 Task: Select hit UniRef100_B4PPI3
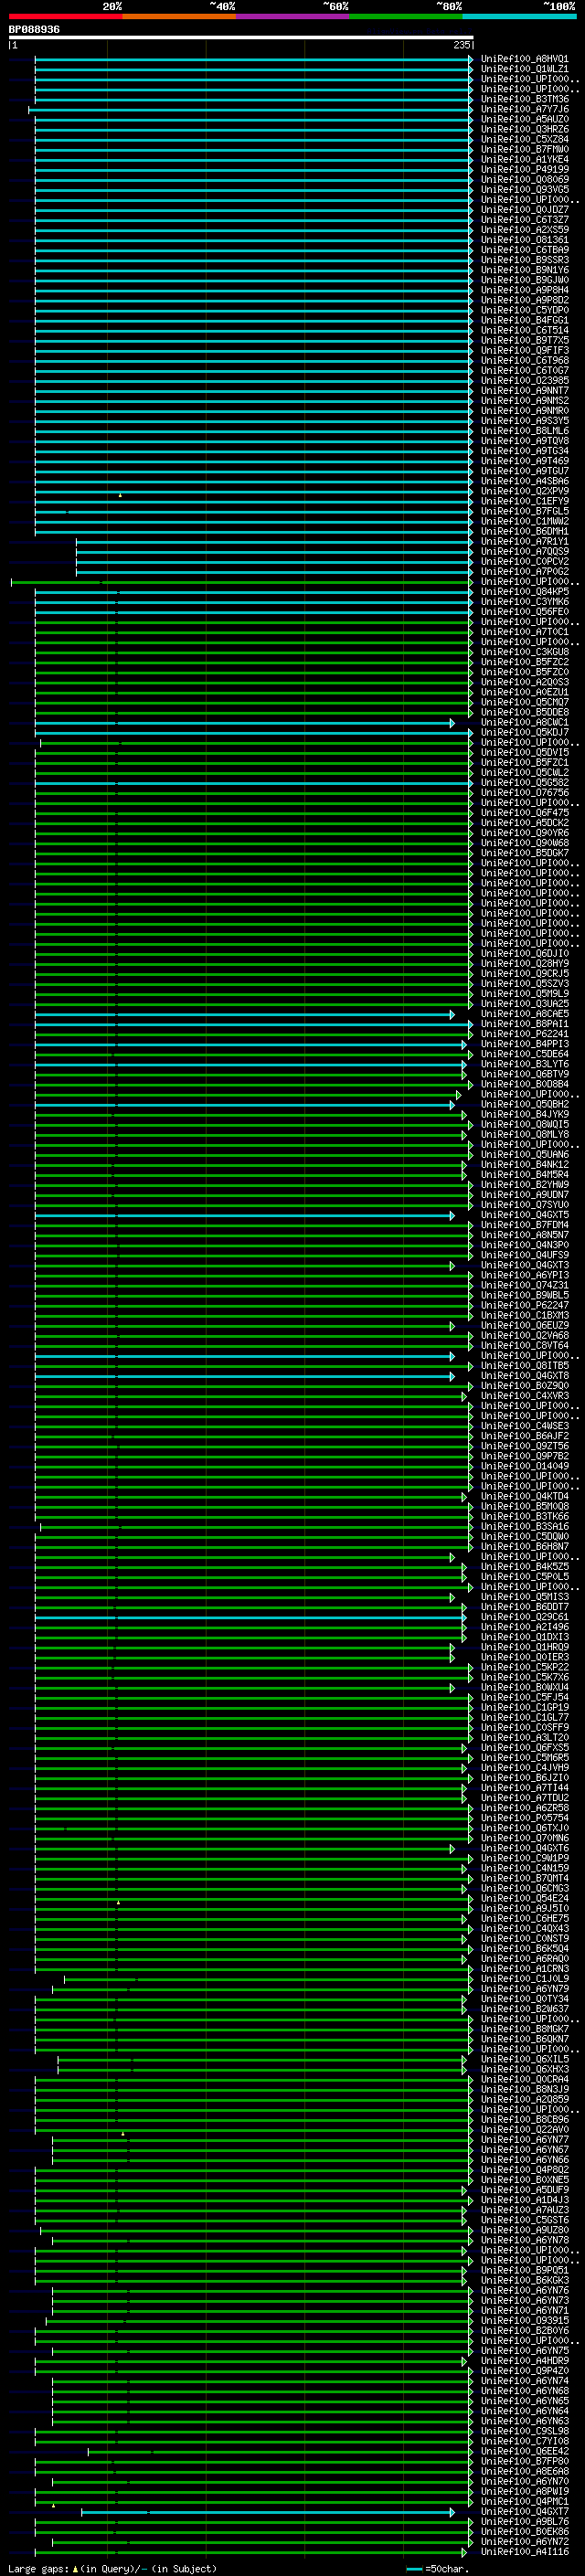525,1044
